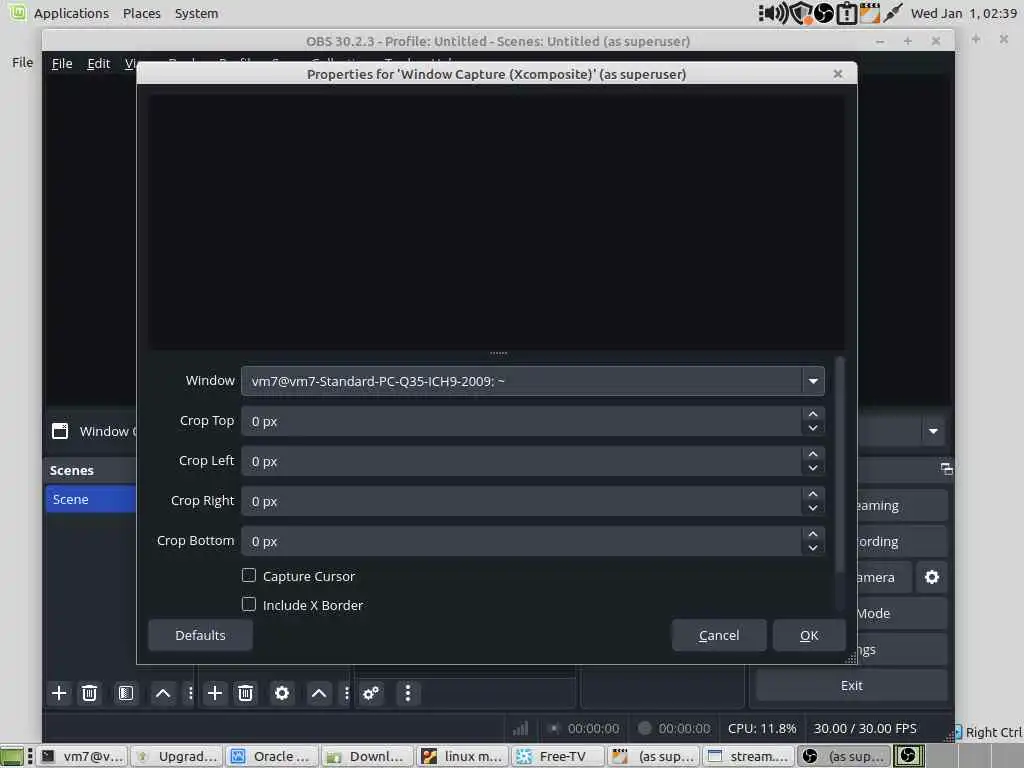The width and height of the screenshot is (1024, 768).
Task: Expand dropdown arrow right of source toolbar
Action: coord(933,431)
